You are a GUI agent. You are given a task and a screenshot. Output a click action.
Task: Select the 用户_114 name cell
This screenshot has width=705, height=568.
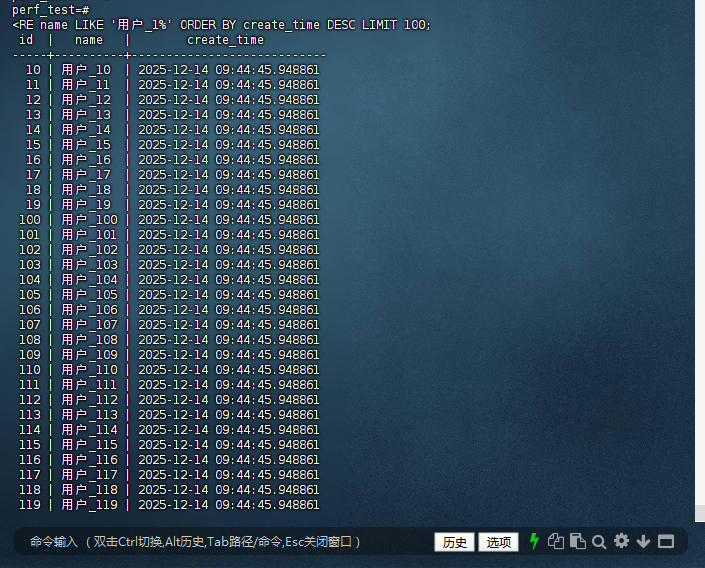(89, 429)
